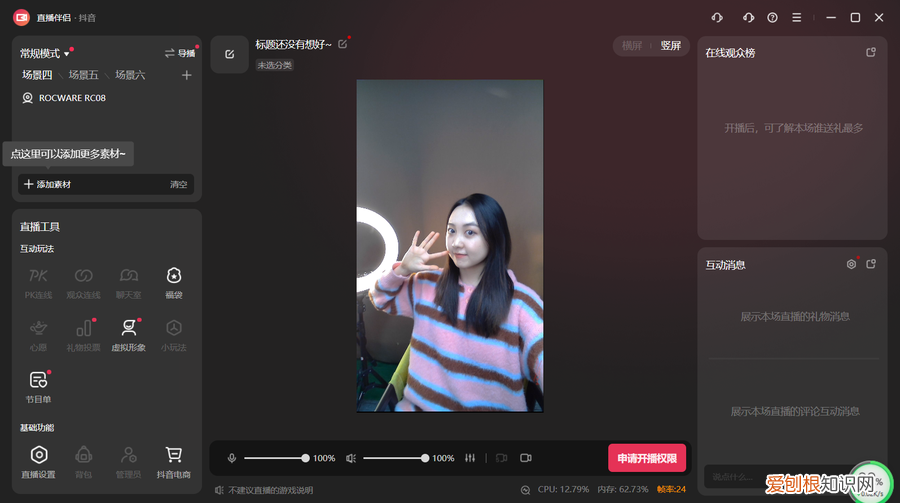This screenshot has height=503, width=900.
Task: Switch preview to 横屏 landscape
Action: (x=632, y=45)
